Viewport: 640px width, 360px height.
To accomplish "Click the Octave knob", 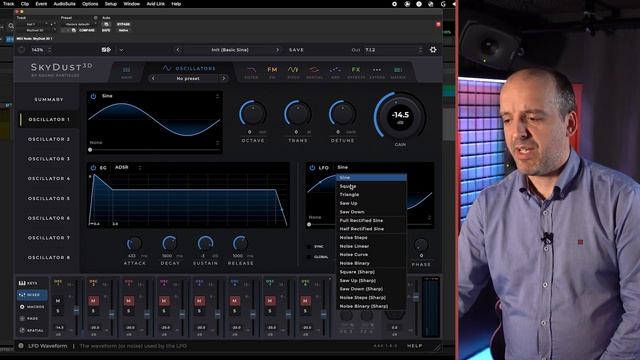I will (x=253, y=113).
